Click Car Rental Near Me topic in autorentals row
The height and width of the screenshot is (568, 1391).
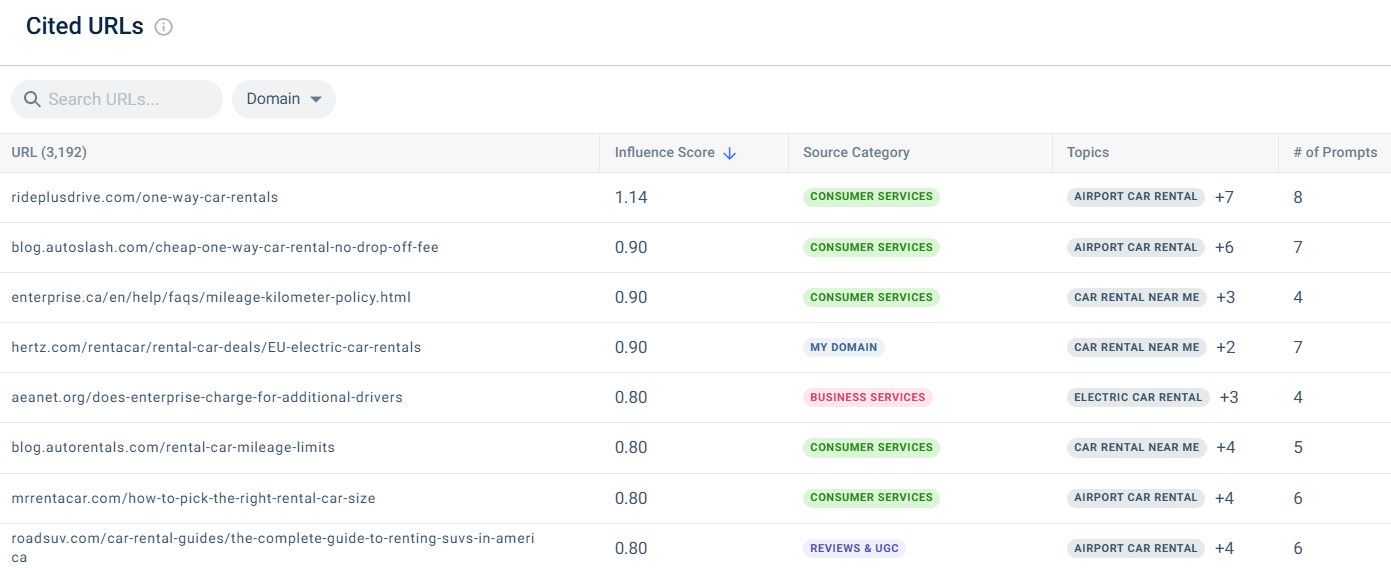click(1137, 447)
